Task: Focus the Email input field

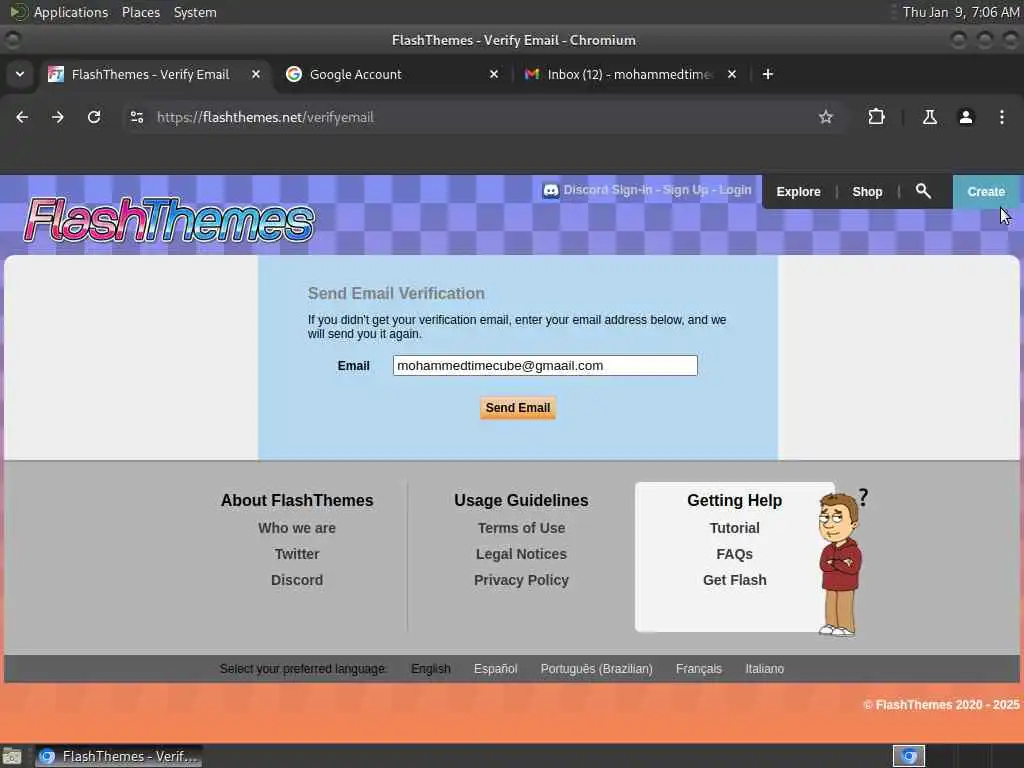Action: (545, 366)
